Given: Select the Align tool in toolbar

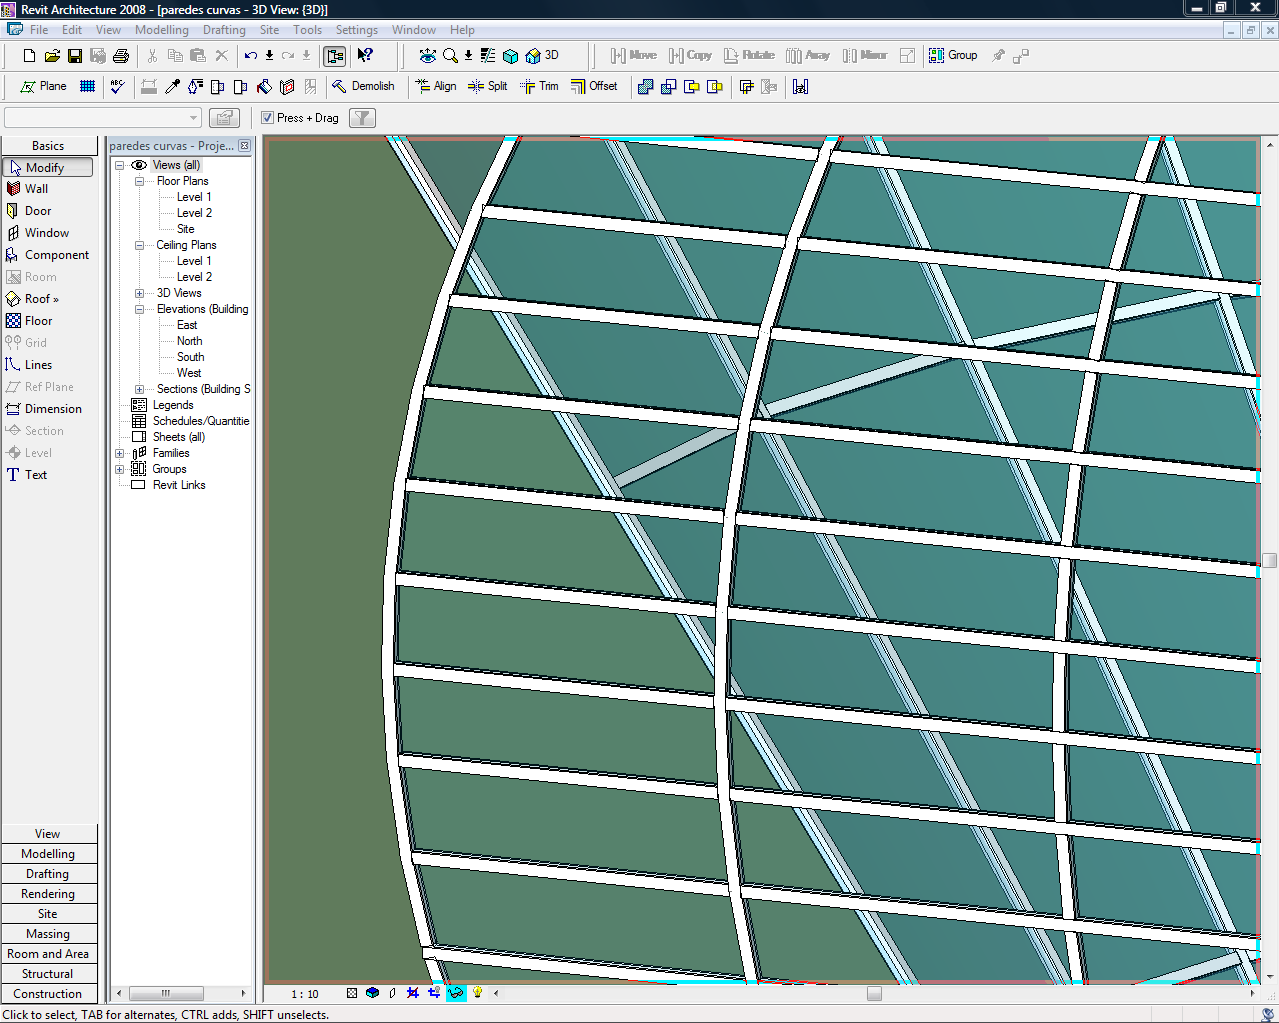Looking at the screenshot, I should click(435, 87).
